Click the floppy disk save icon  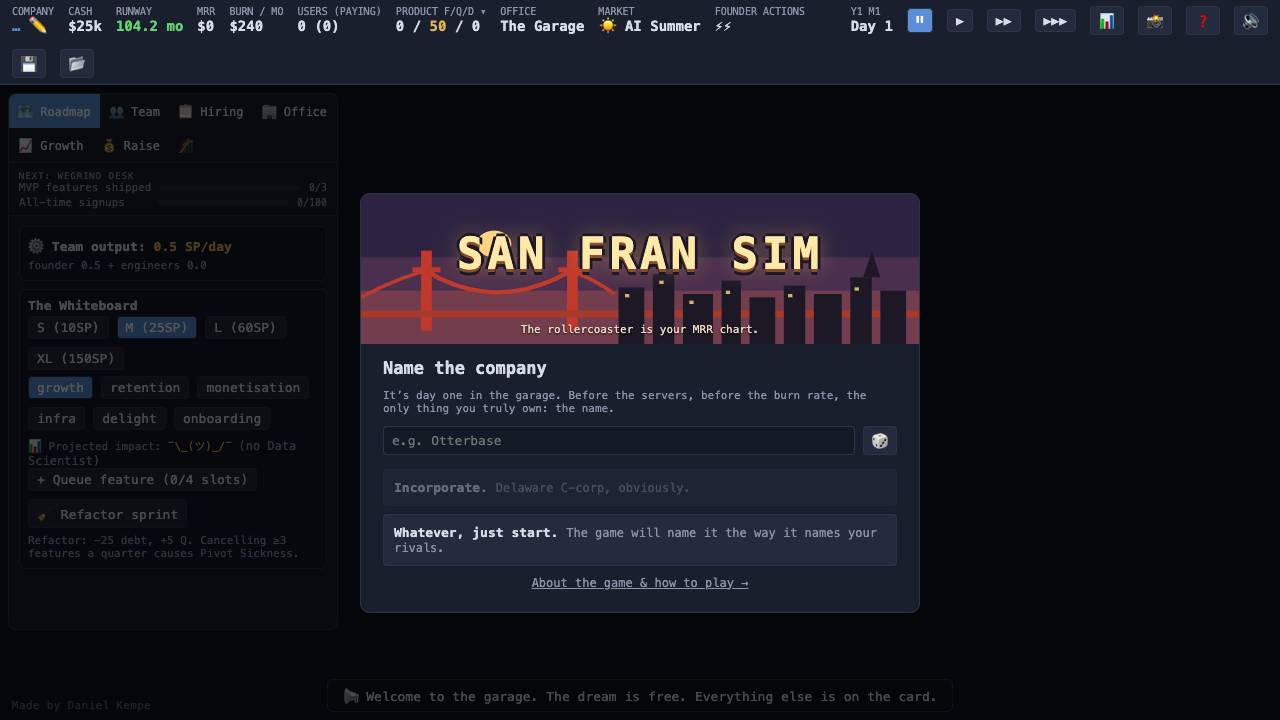click(29, 64)
